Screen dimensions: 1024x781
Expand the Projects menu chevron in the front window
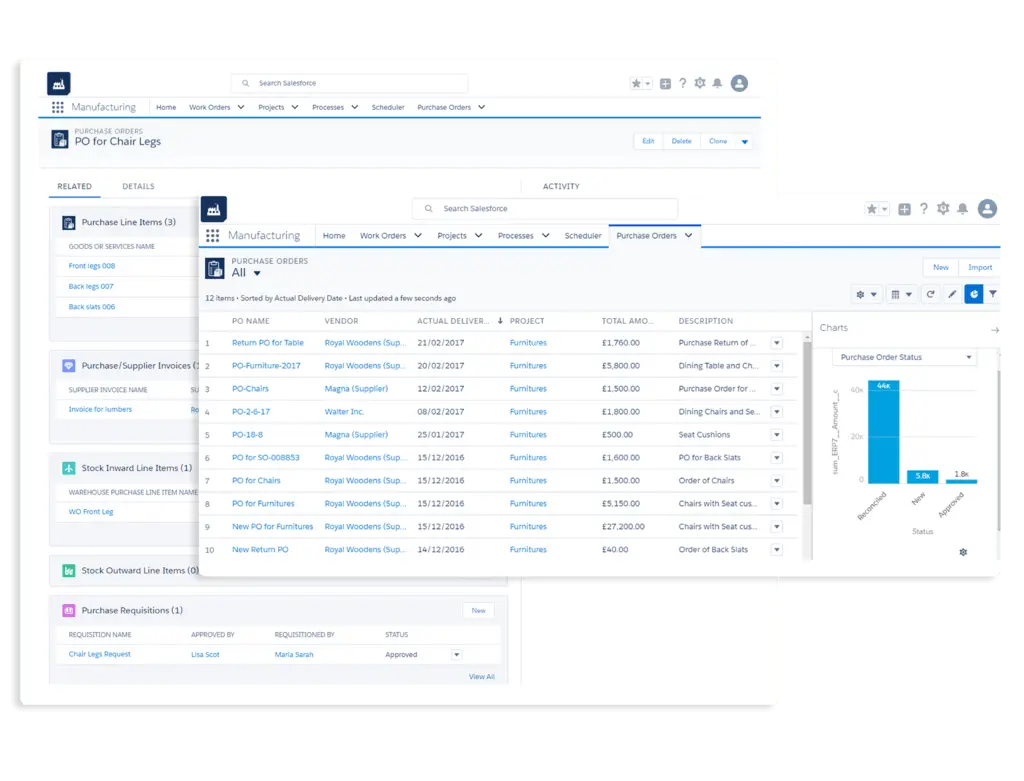click(x=478, y=236)
